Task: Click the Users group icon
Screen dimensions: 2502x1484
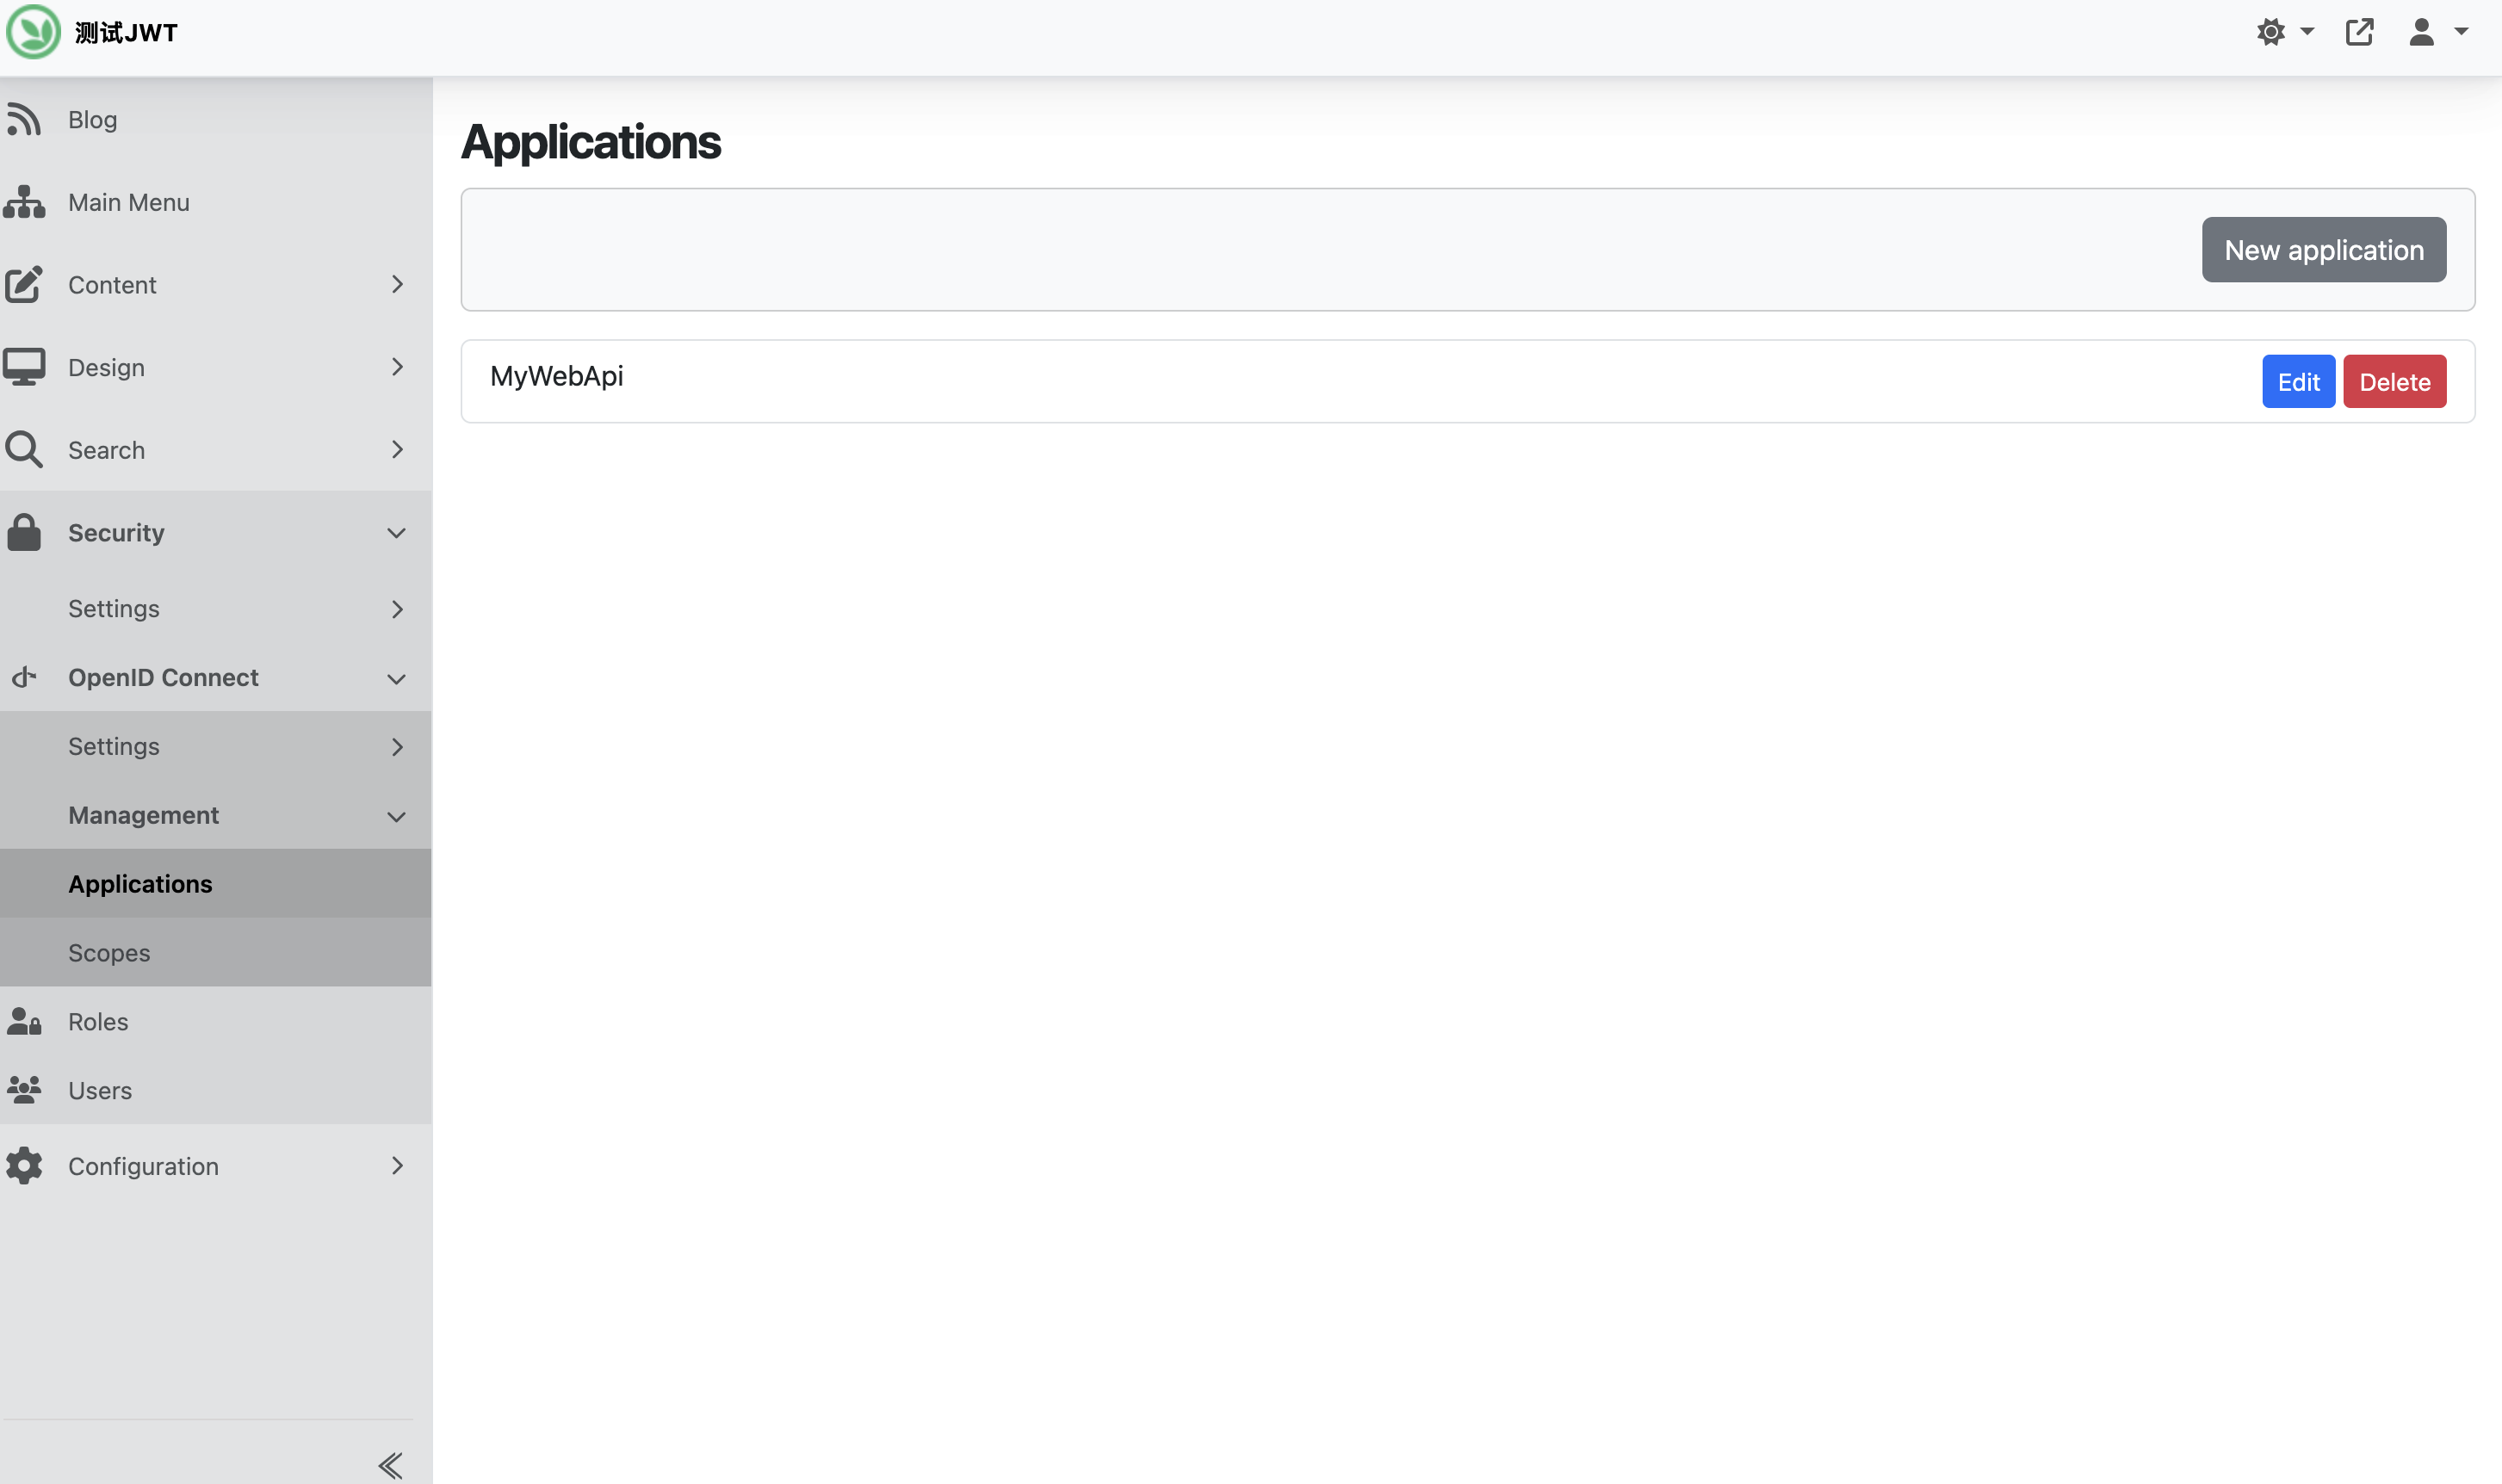Action: point(24,1090)
